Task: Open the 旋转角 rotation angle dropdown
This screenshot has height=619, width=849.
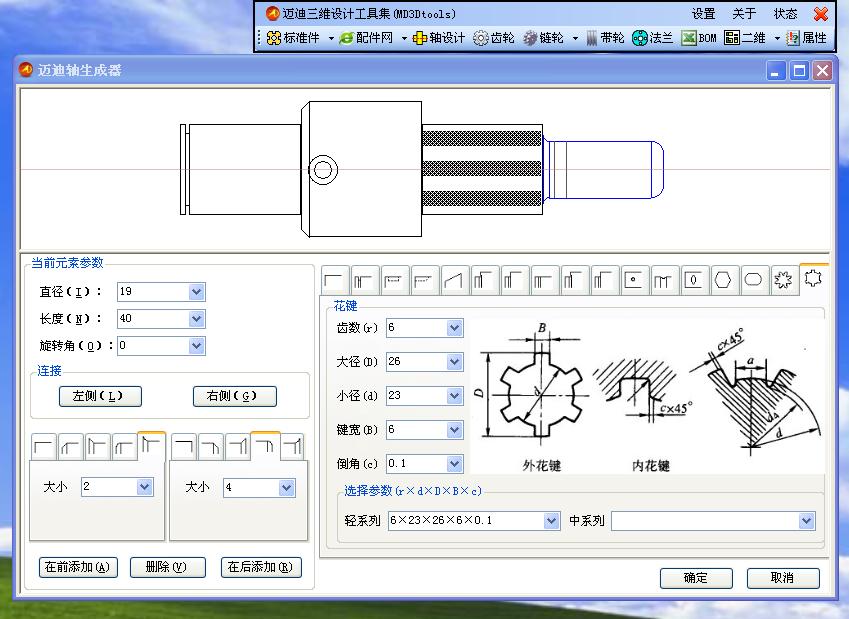Action: pos(197,346)
